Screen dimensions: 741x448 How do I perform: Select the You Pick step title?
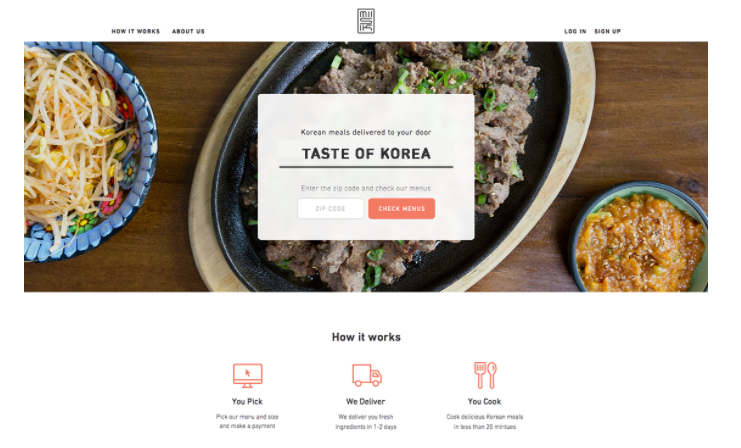pyautogui.click(x=247, y=401)
